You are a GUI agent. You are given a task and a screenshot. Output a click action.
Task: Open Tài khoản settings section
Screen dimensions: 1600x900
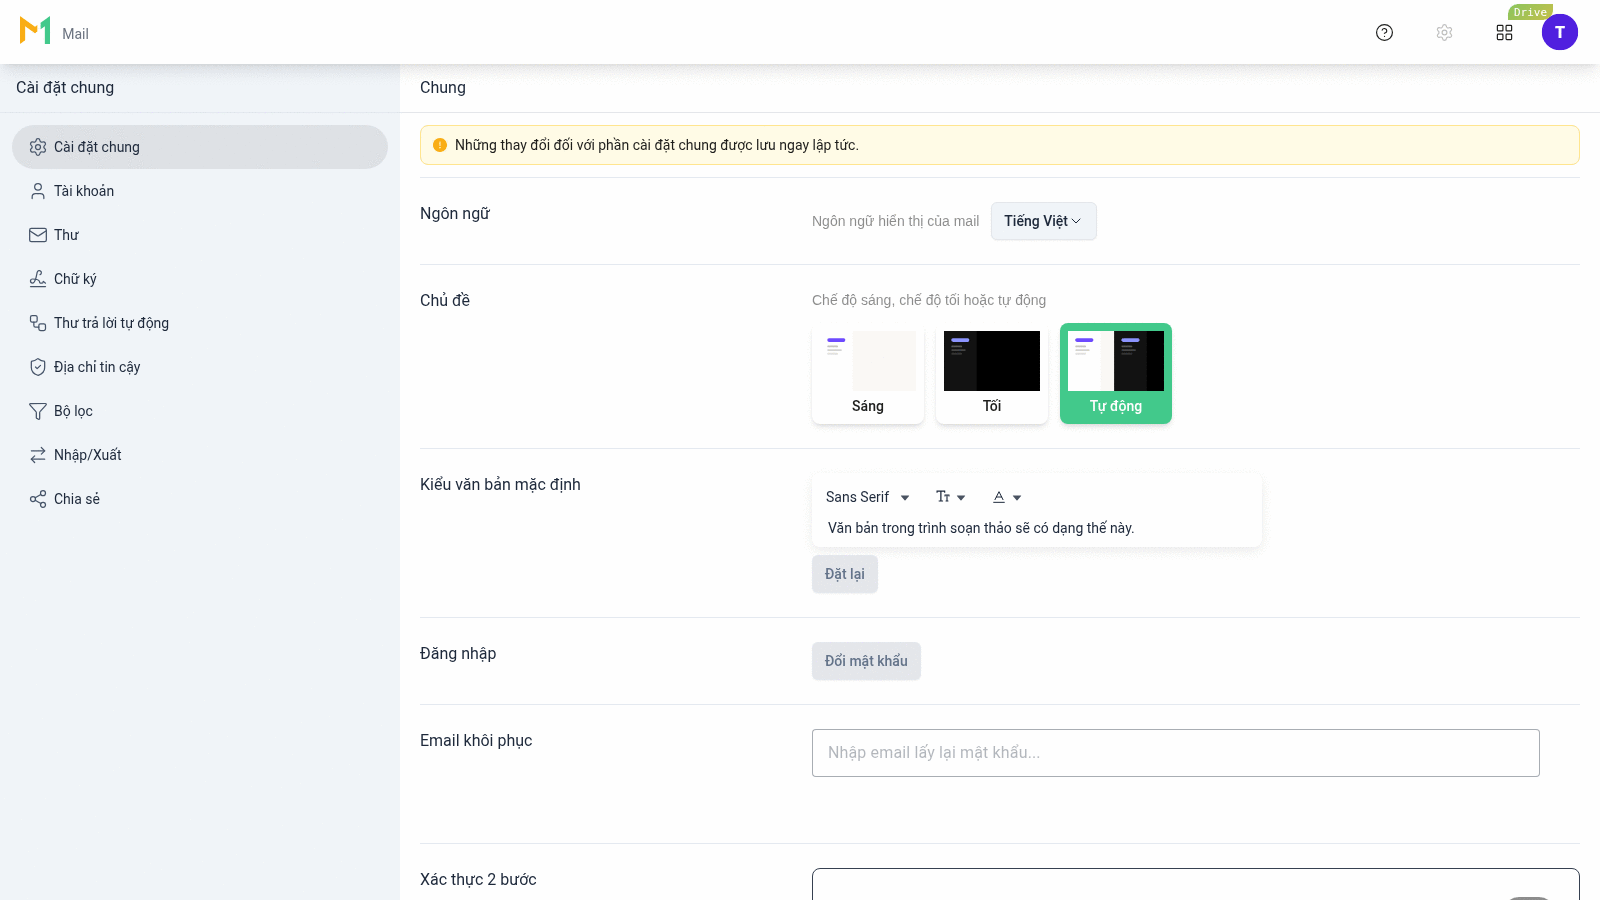pos(200,191)
